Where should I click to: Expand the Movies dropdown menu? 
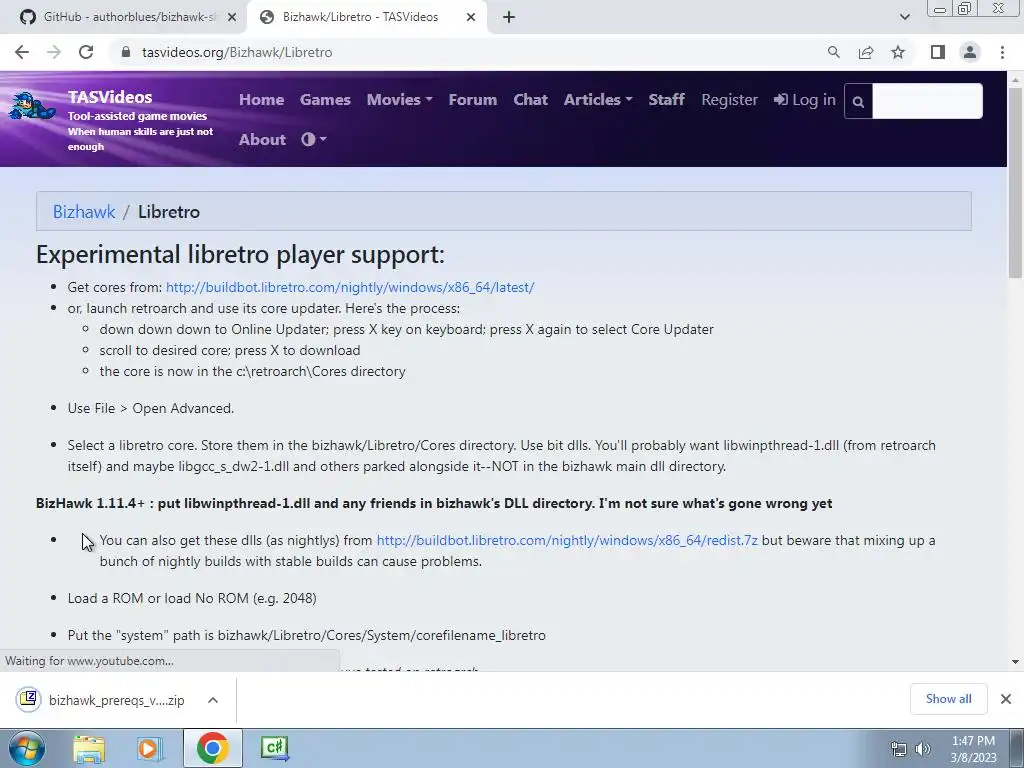400,100
